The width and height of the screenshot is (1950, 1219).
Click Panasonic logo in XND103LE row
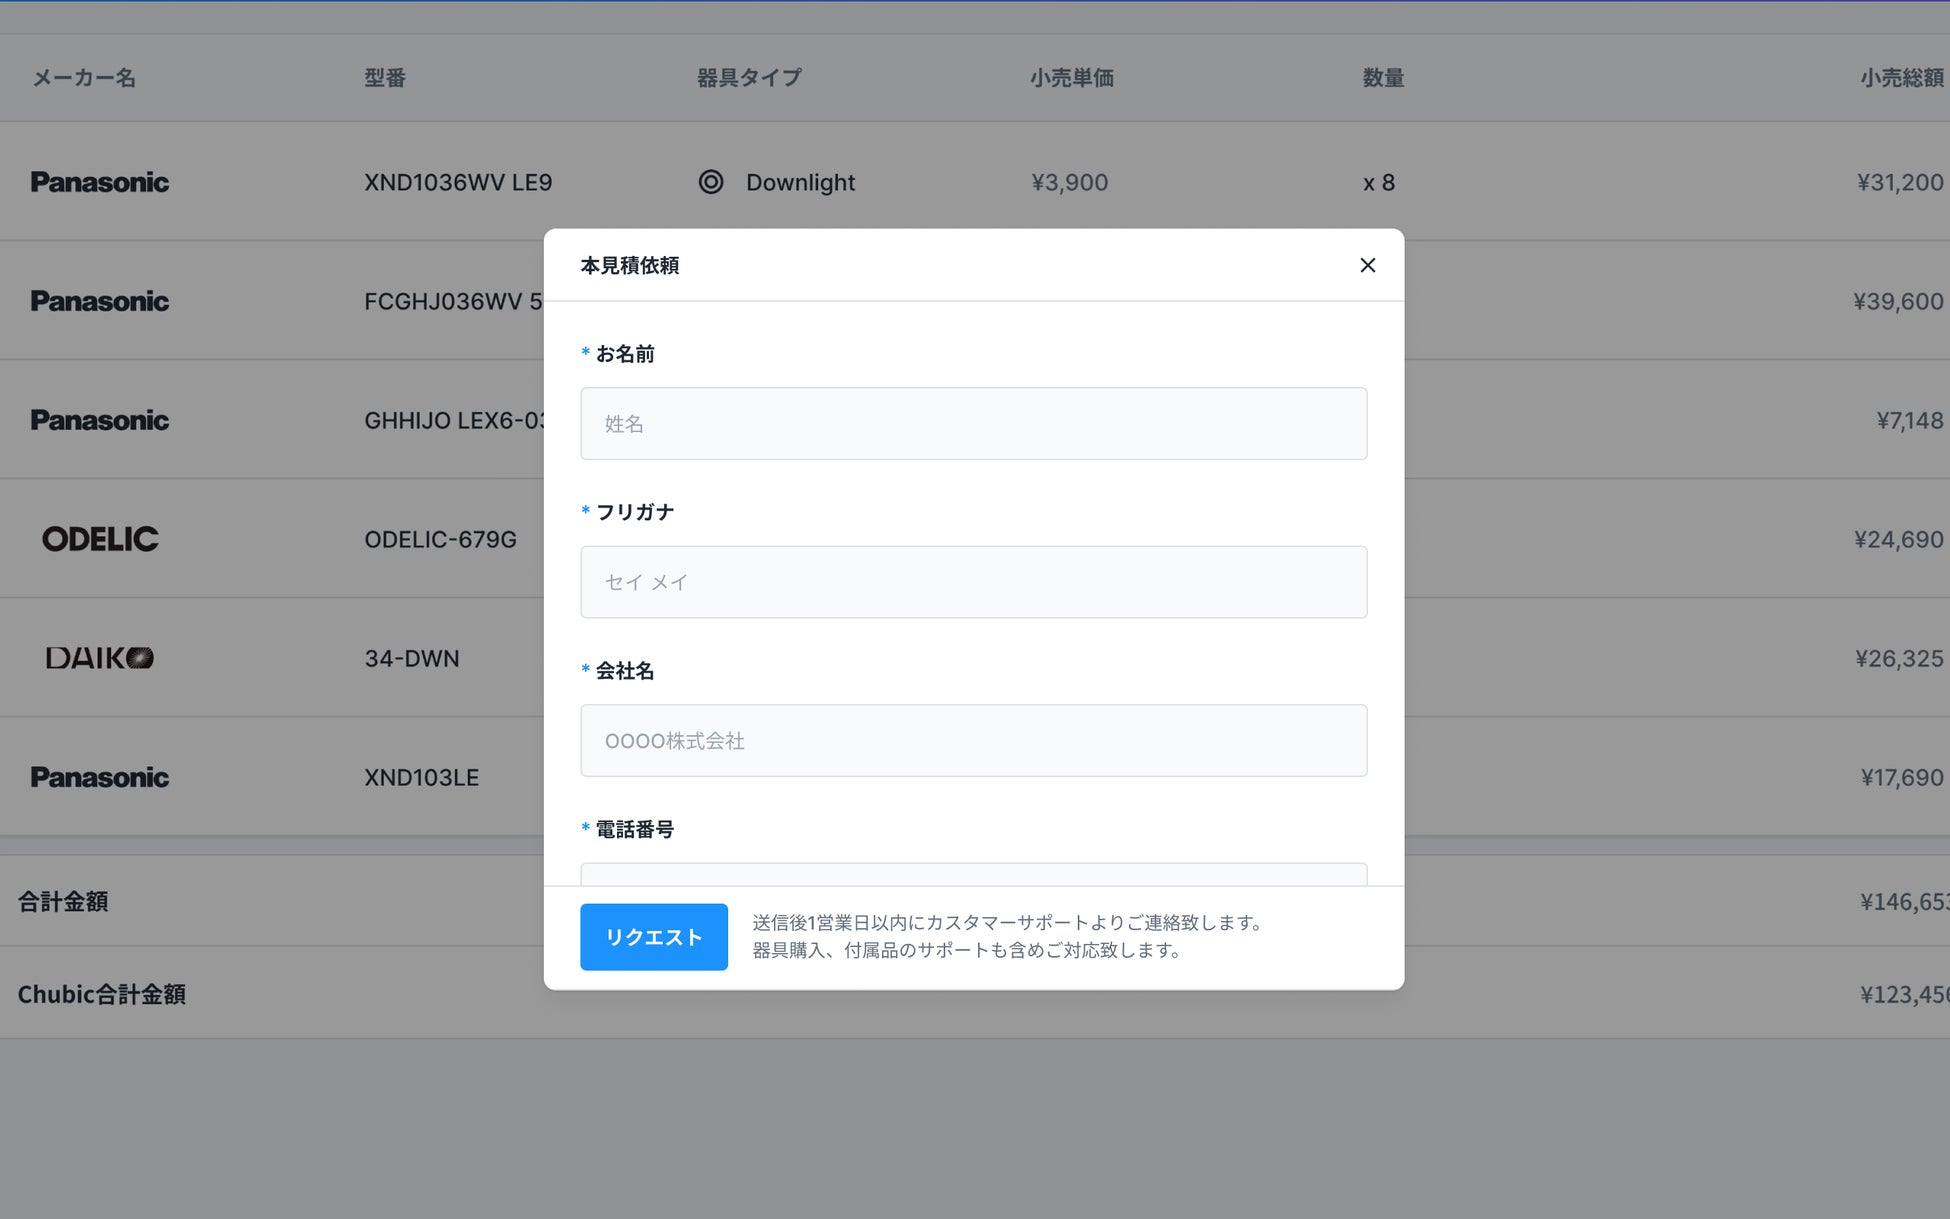99,777
